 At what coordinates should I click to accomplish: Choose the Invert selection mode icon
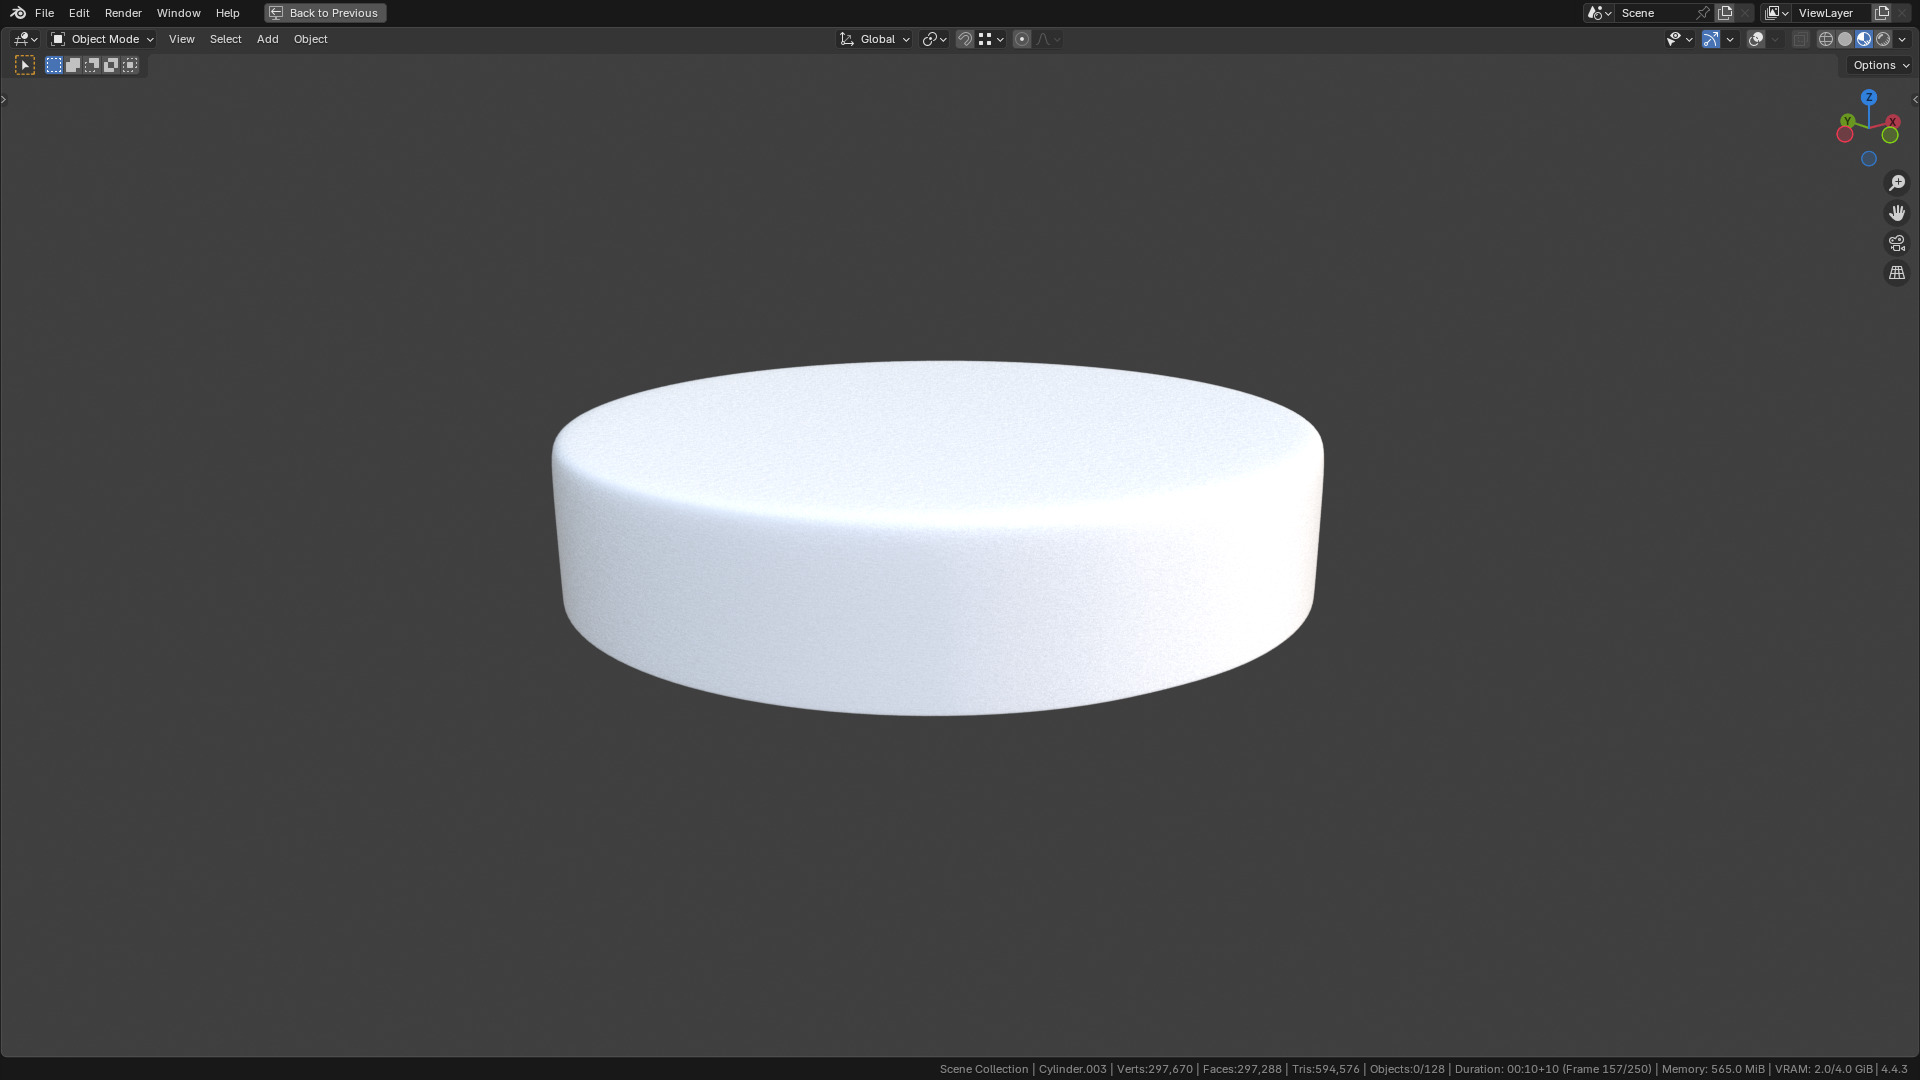click(111, 65)
